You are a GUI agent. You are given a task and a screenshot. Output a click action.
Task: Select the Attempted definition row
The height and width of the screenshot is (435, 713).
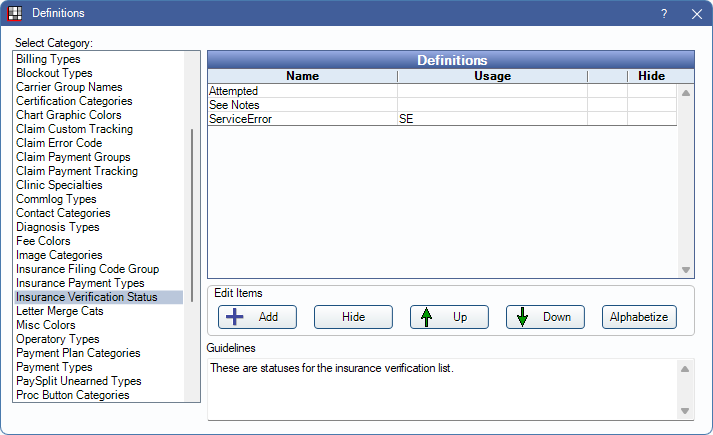302,91
